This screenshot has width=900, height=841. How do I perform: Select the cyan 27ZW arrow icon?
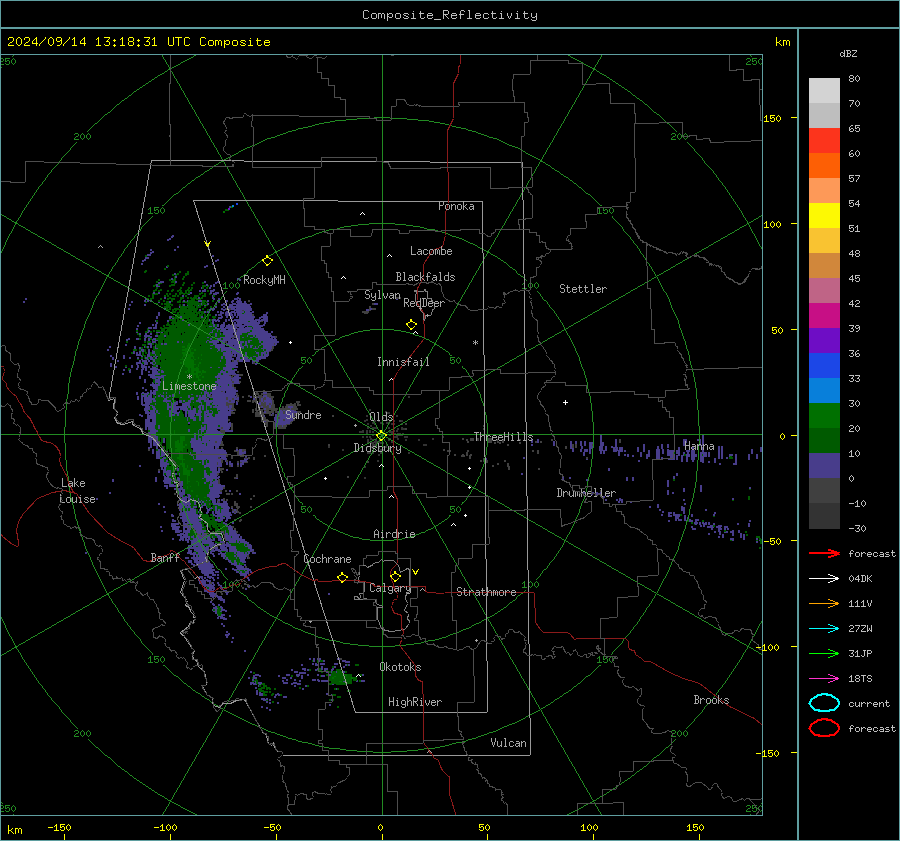pyautogui.click(x=824, y=629)
